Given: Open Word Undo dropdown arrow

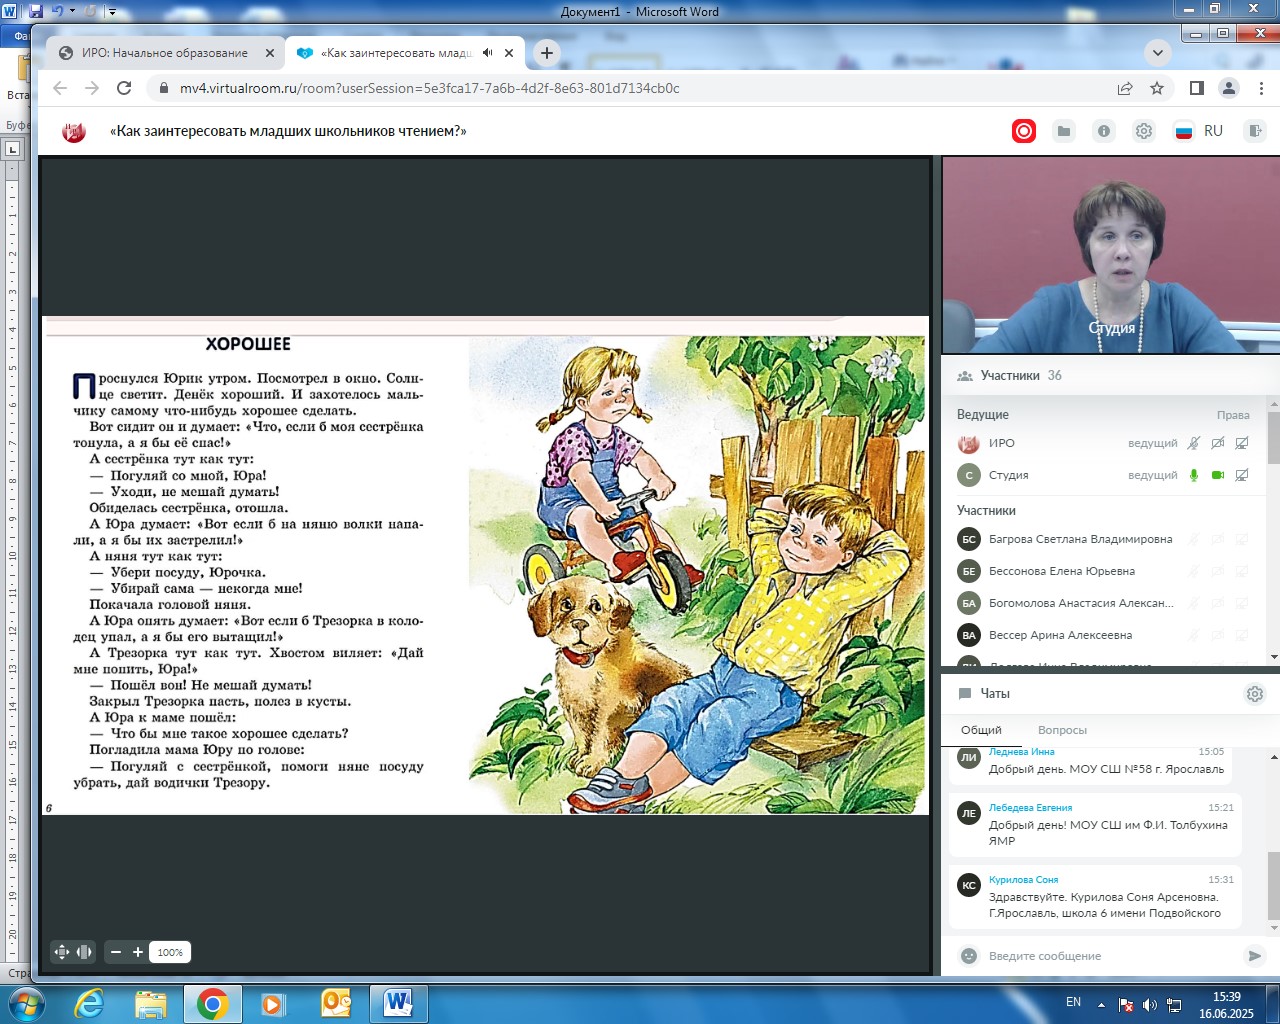Looking at the screenshot, I should 72,12.
